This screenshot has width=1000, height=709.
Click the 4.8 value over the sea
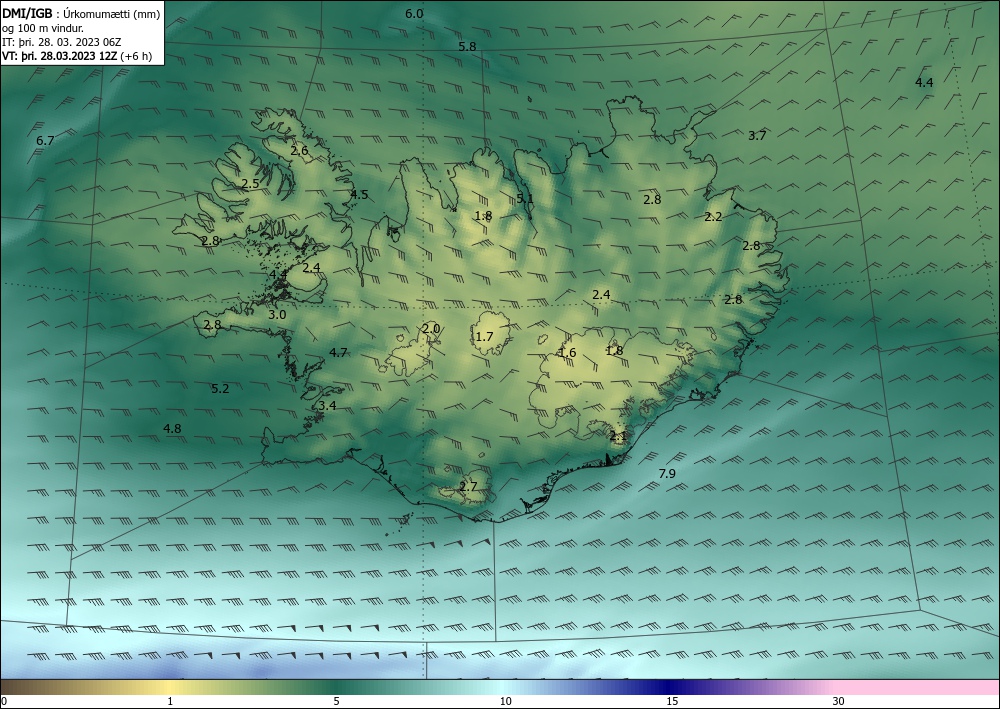[x=172, y=428]
